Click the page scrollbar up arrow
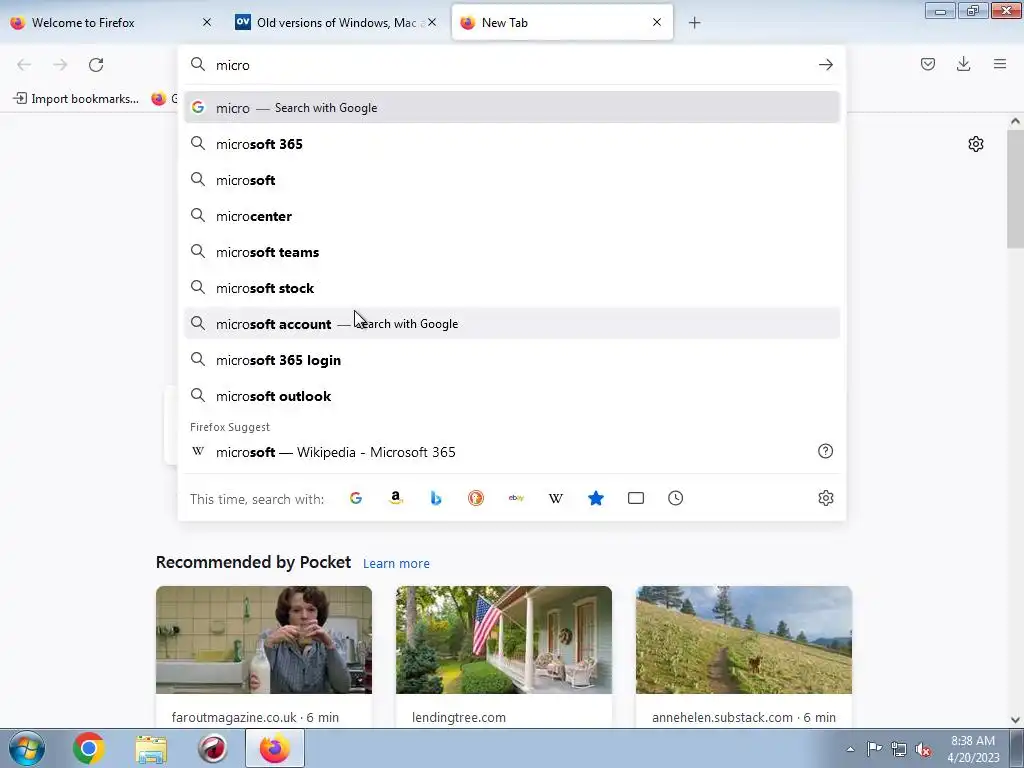The image size is (1024, 768). tap(1015, 121)
